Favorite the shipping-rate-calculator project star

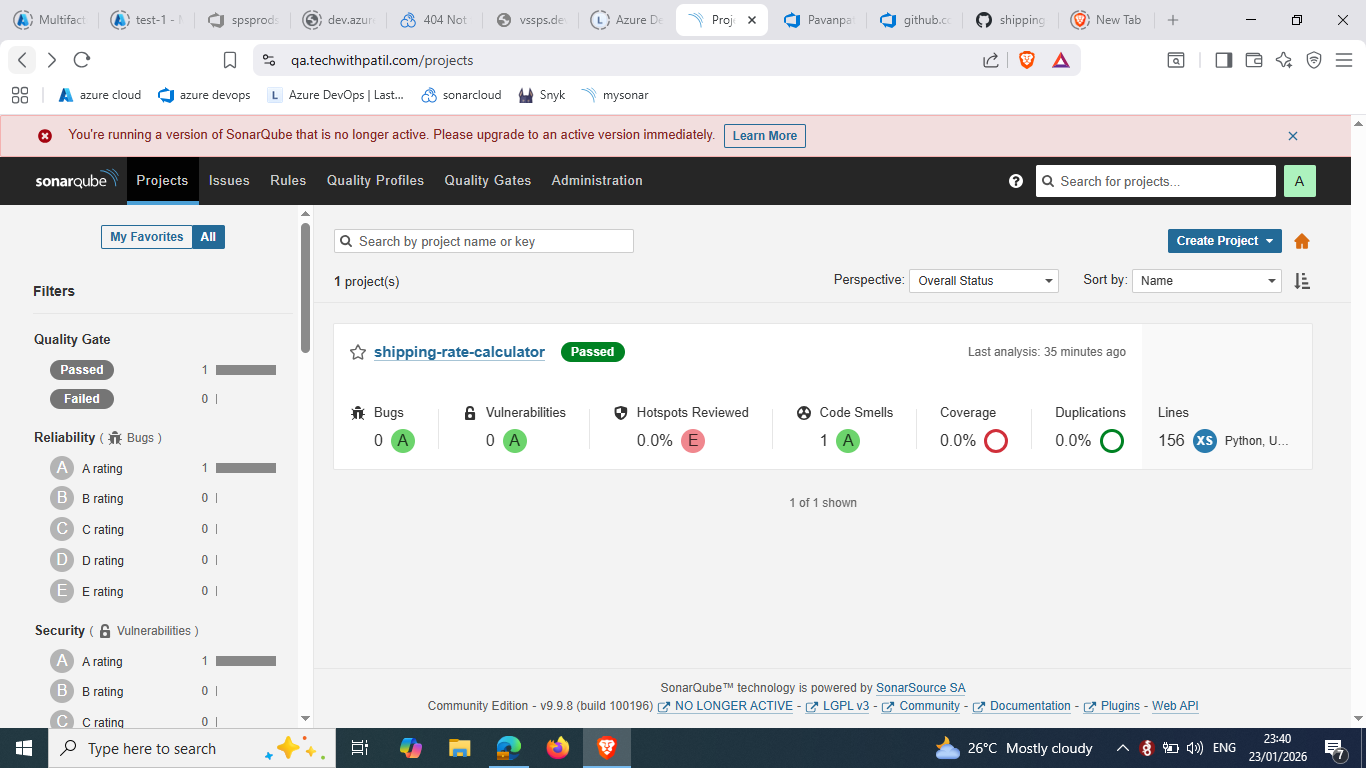[358, 352]
